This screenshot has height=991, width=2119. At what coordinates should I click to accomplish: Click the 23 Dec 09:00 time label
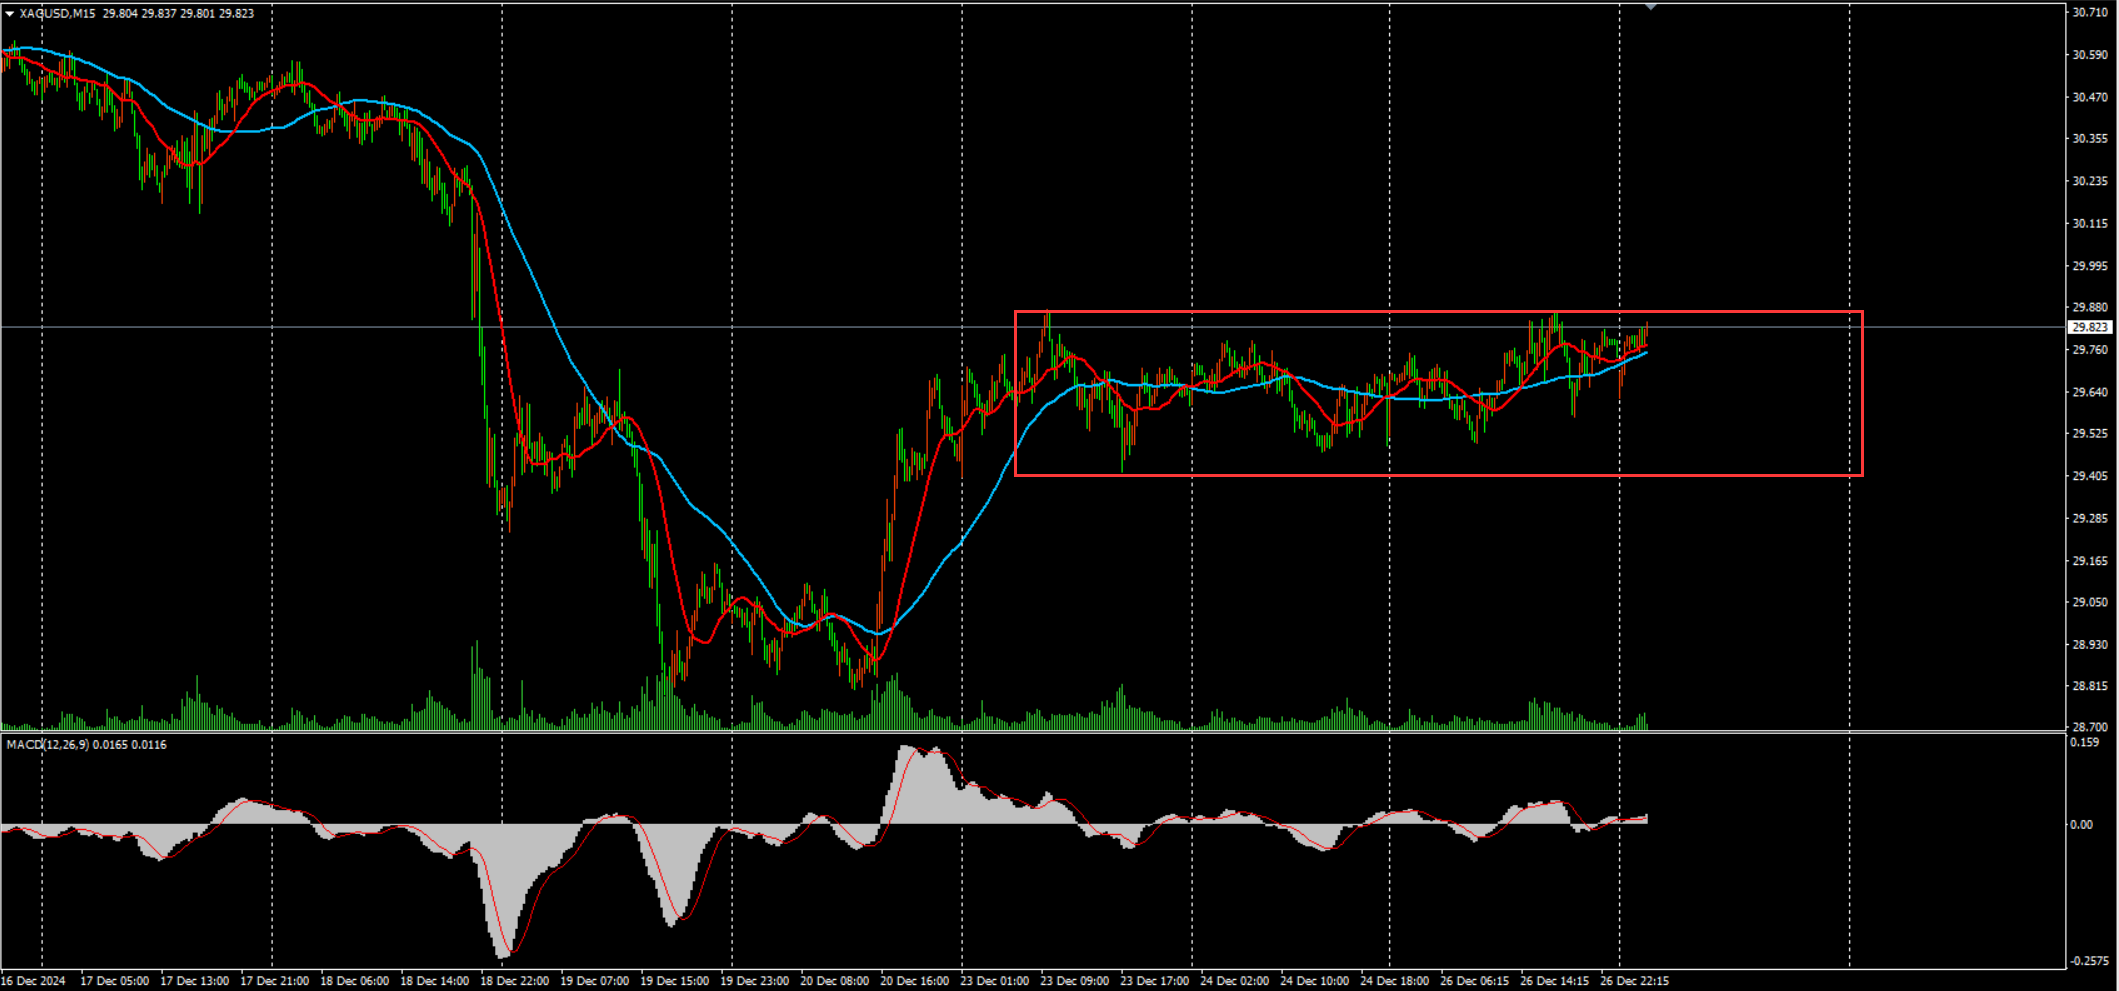coord(1074,981)
